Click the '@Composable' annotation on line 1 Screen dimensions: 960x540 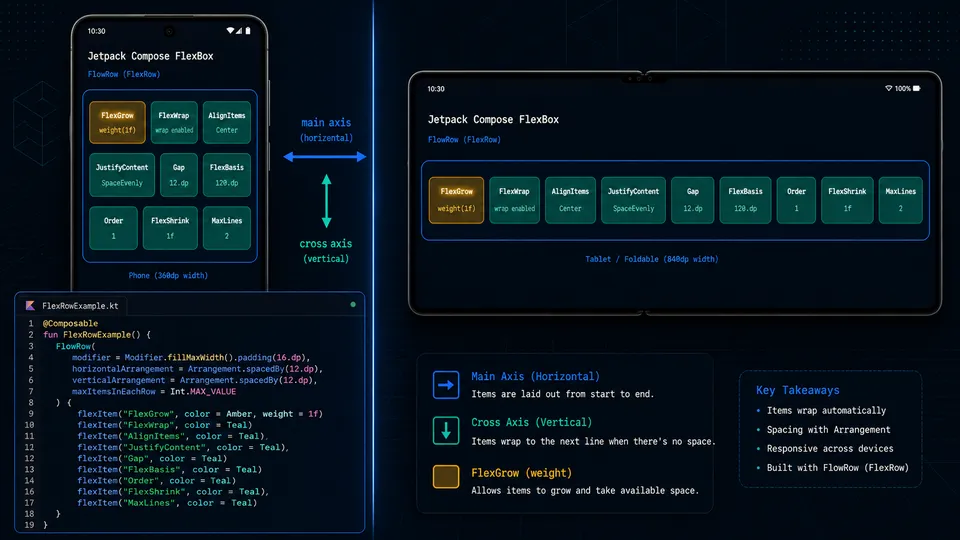(70, 323)
